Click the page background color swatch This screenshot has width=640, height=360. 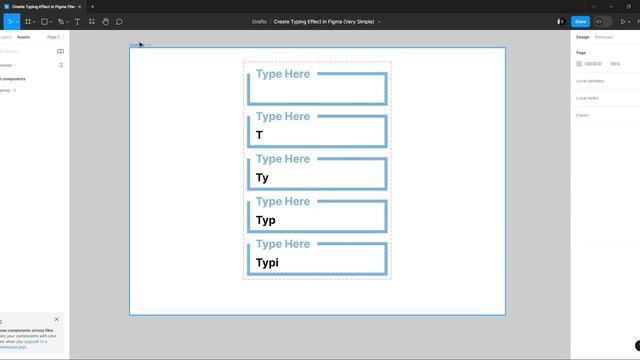(x=579, y=64)
